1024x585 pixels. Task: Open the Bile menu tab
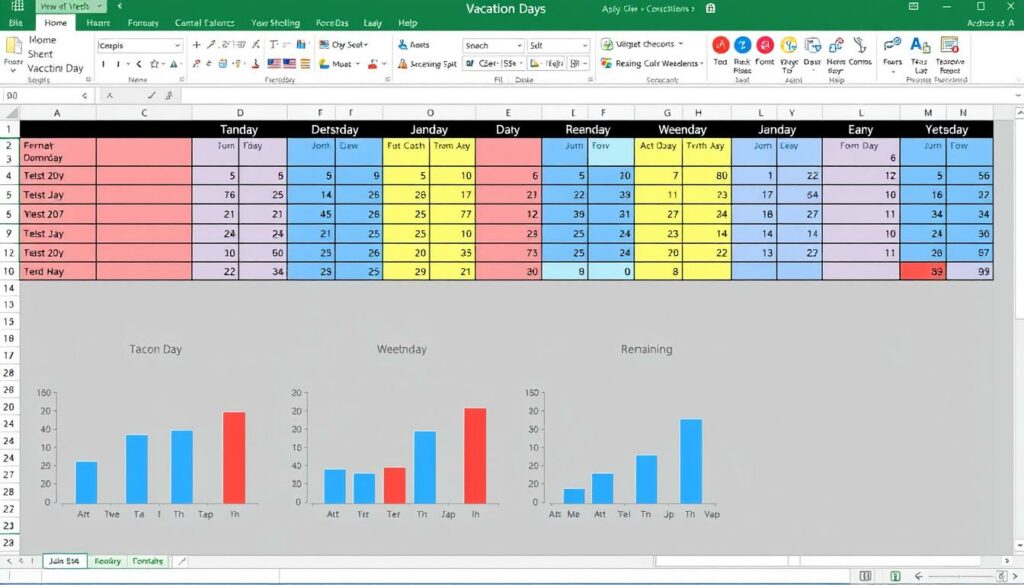pyautogui.click(x=16, y=23)
